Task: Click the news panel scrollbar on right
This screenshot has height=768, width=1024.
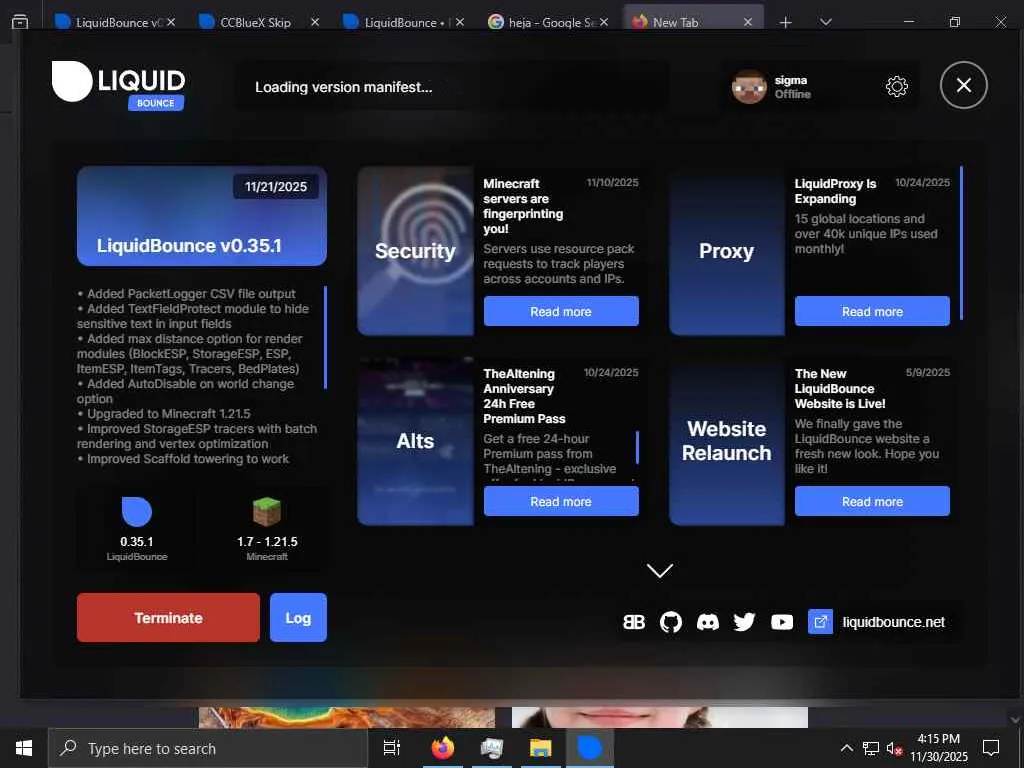Action: (x=961, y=243)
